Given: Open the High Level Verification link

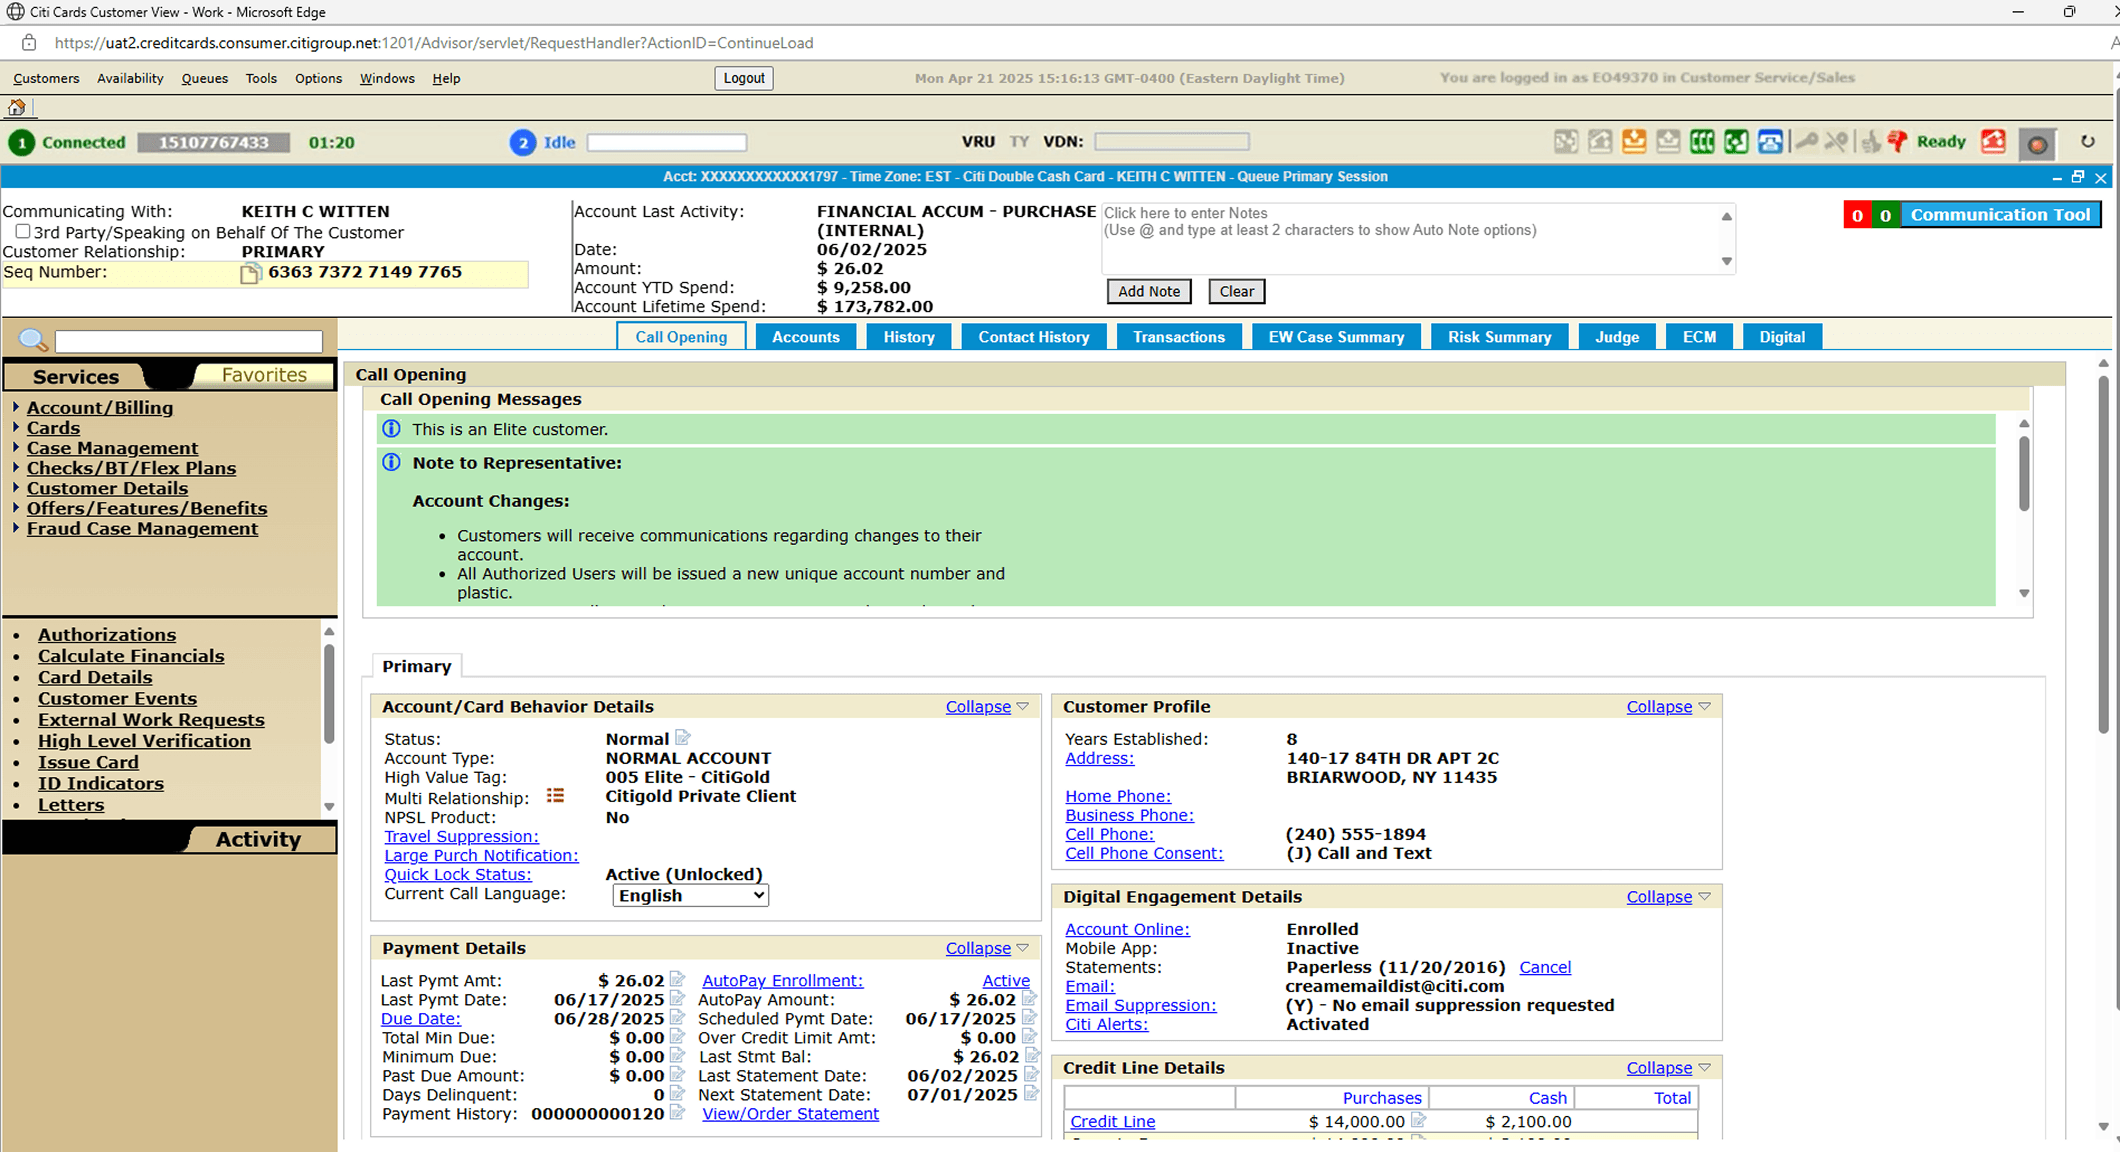Looking at the screenshot, I should tap(144, 741).
